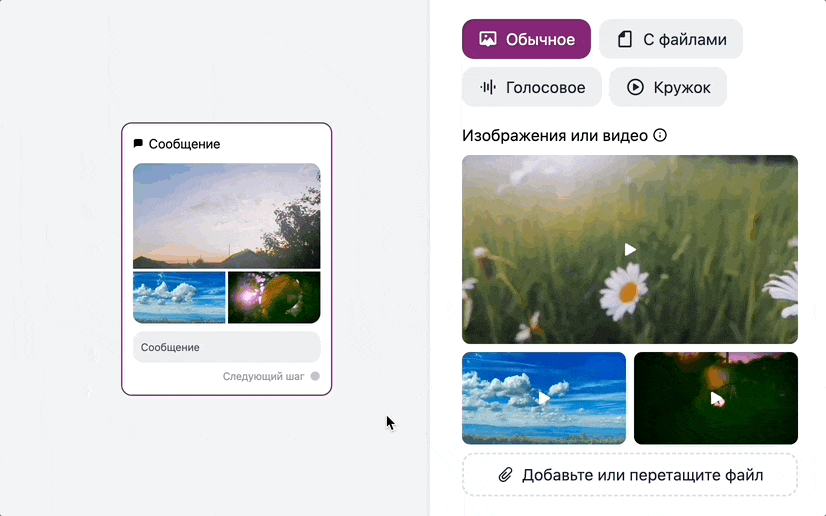Click the Следующий шаг label

point(263,376)
